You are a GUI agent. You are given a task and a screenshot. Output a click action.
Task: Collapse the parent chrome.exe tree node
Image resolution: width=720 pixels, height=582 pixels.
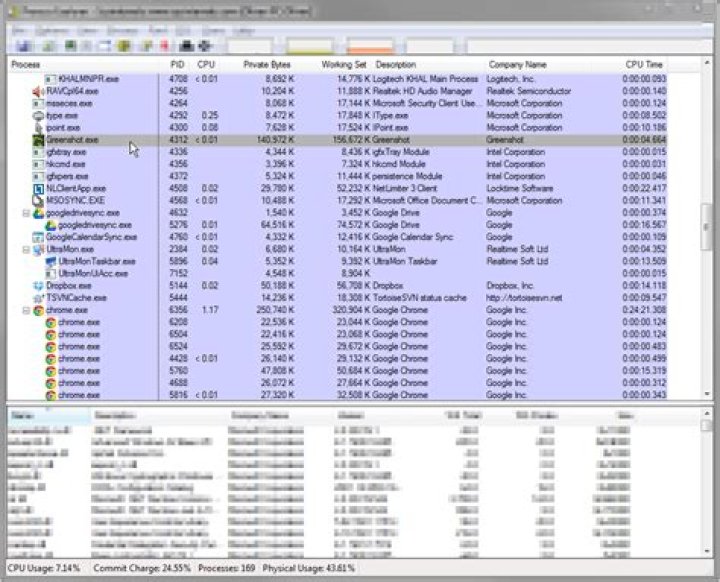tap(26, 310)
